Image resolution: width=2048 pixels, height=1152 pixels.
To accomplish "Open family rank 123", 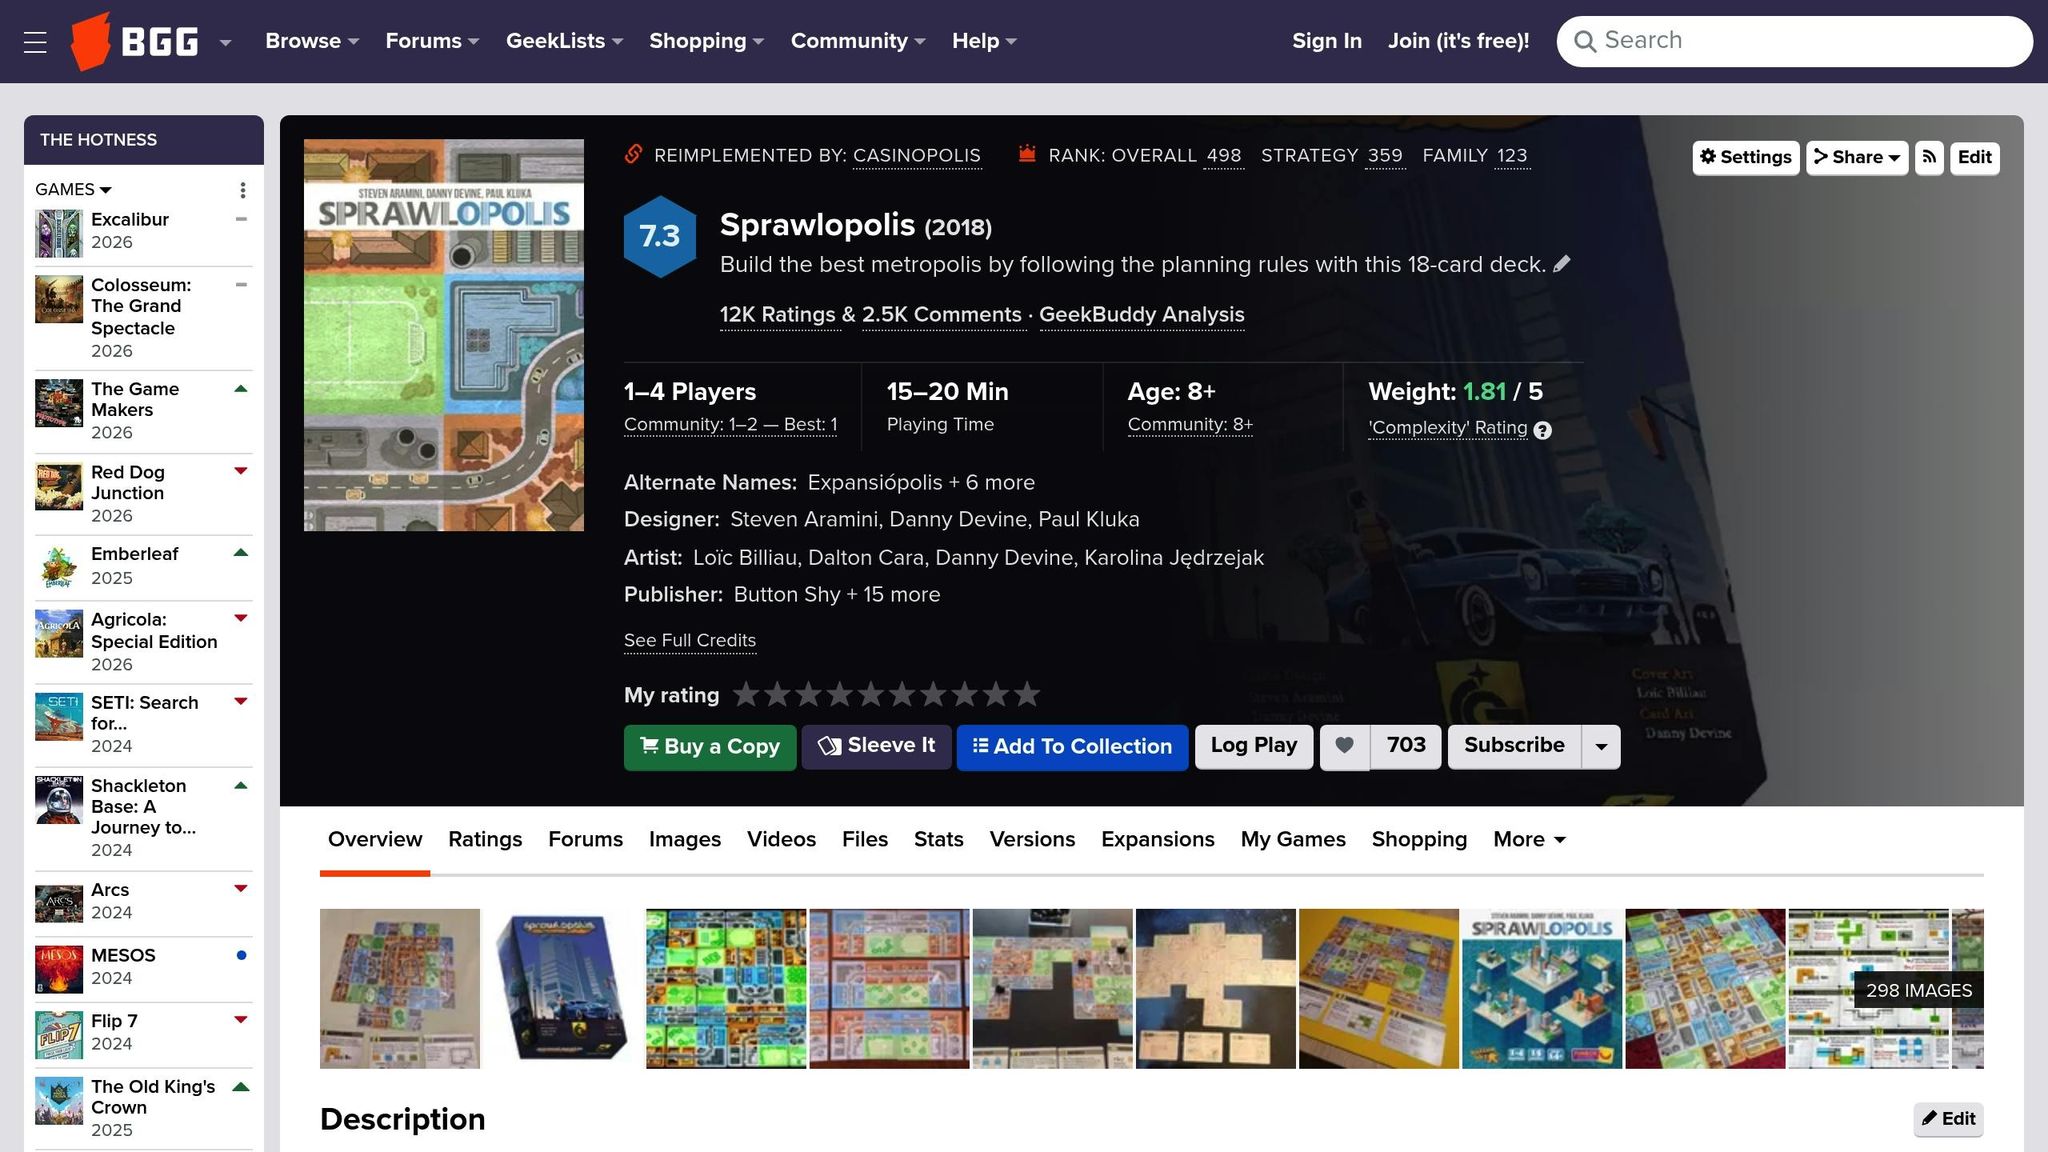I will 1512,156.
